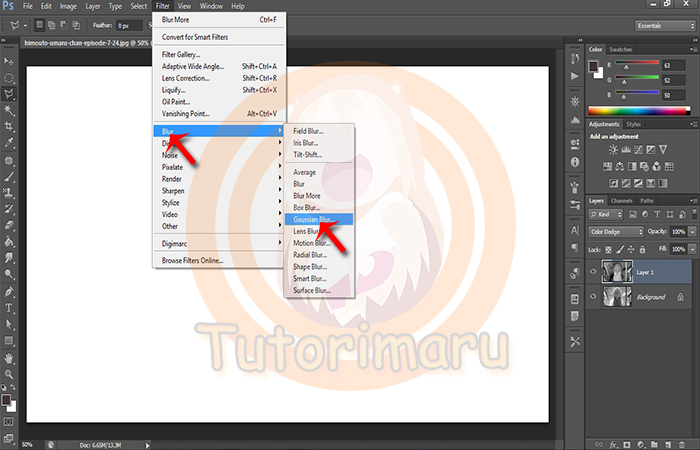The height and width of the screenshot is (450, 700).
Task: Select the Pen tool
Action: coord(8,292)
